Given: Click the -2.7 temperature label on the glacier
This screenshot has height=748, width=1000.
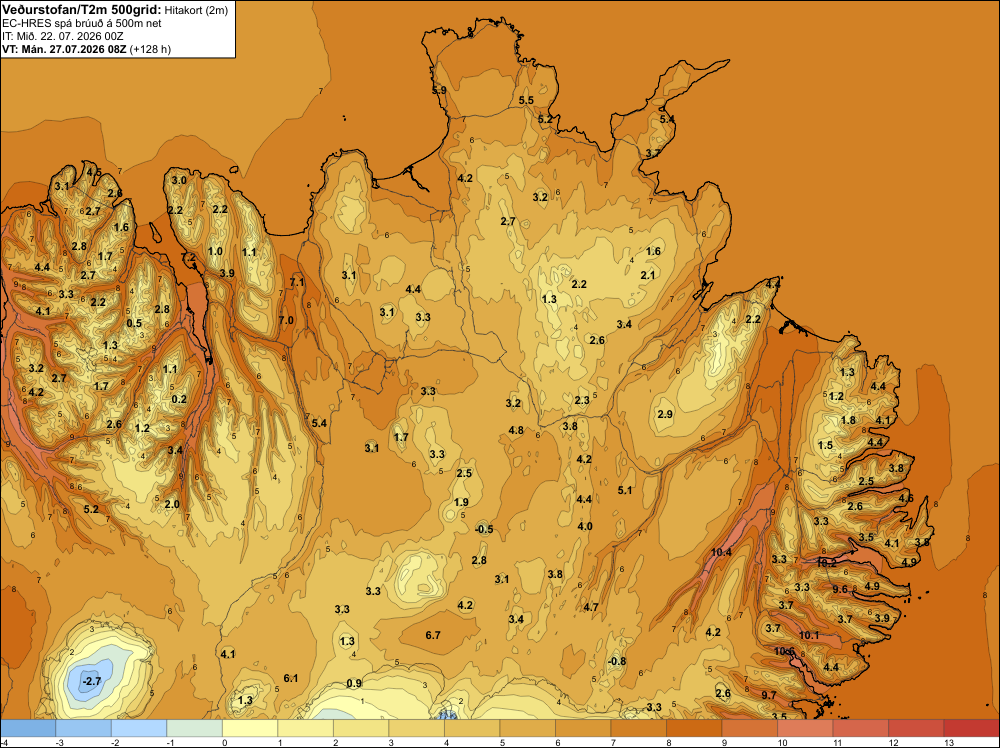Looking at the screenshot, I should (x=92, y=681).
